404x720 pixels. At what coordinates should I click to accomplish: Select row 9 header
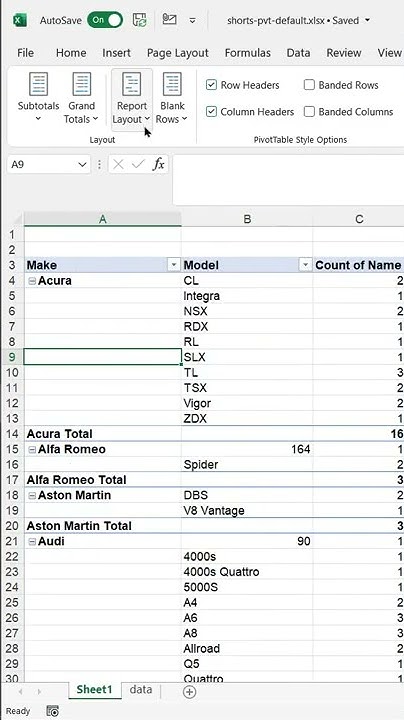pyautogui.click(x=12, y=357)
